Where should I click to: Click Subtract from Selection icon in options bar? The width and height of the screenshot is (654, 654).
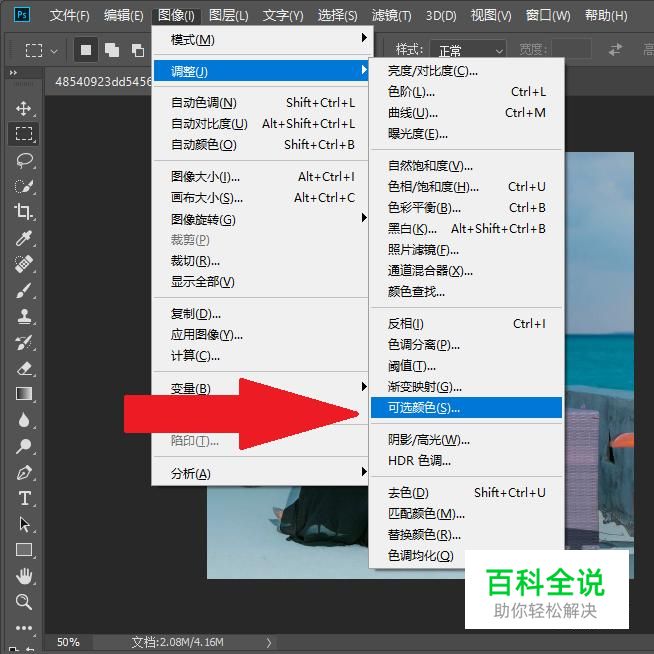point(138,50)
